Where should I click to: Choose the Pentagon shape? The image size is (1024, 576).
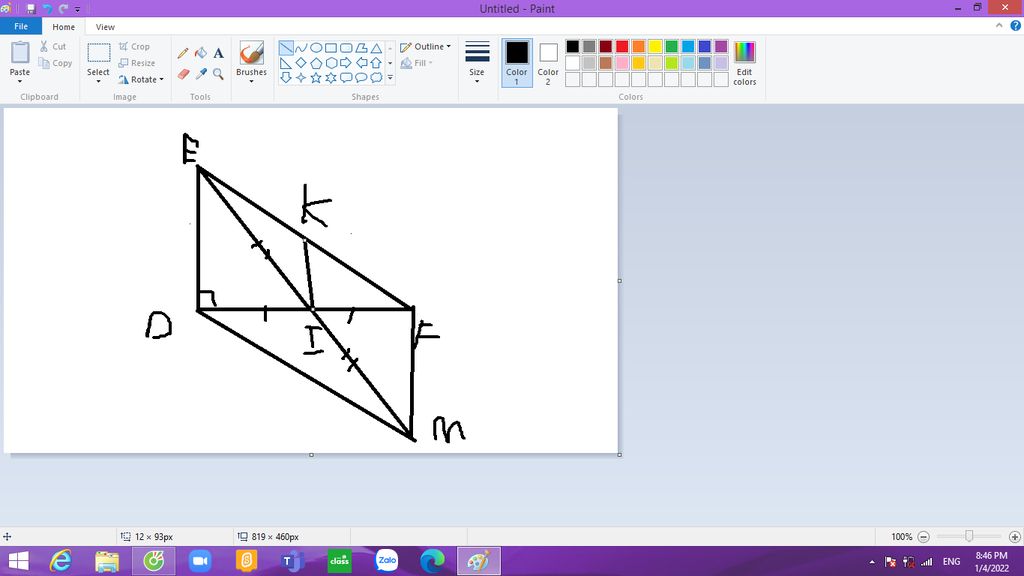click(x=316, y=63)
